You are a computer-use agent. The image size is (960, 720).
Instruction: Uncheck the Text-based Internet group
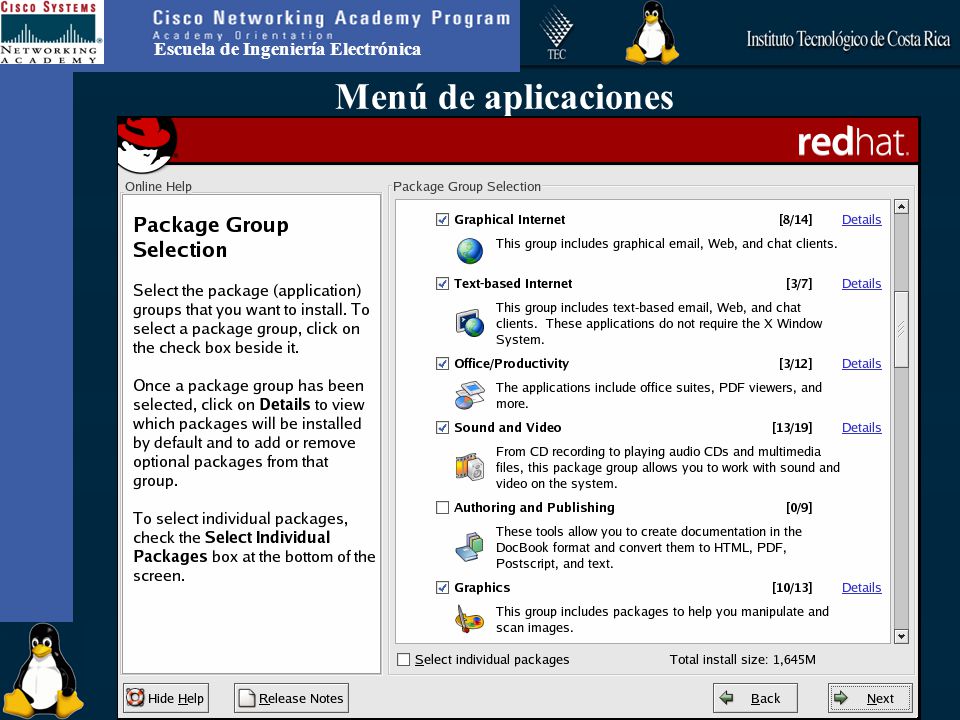pyautogui.click(x=442, y=283)
